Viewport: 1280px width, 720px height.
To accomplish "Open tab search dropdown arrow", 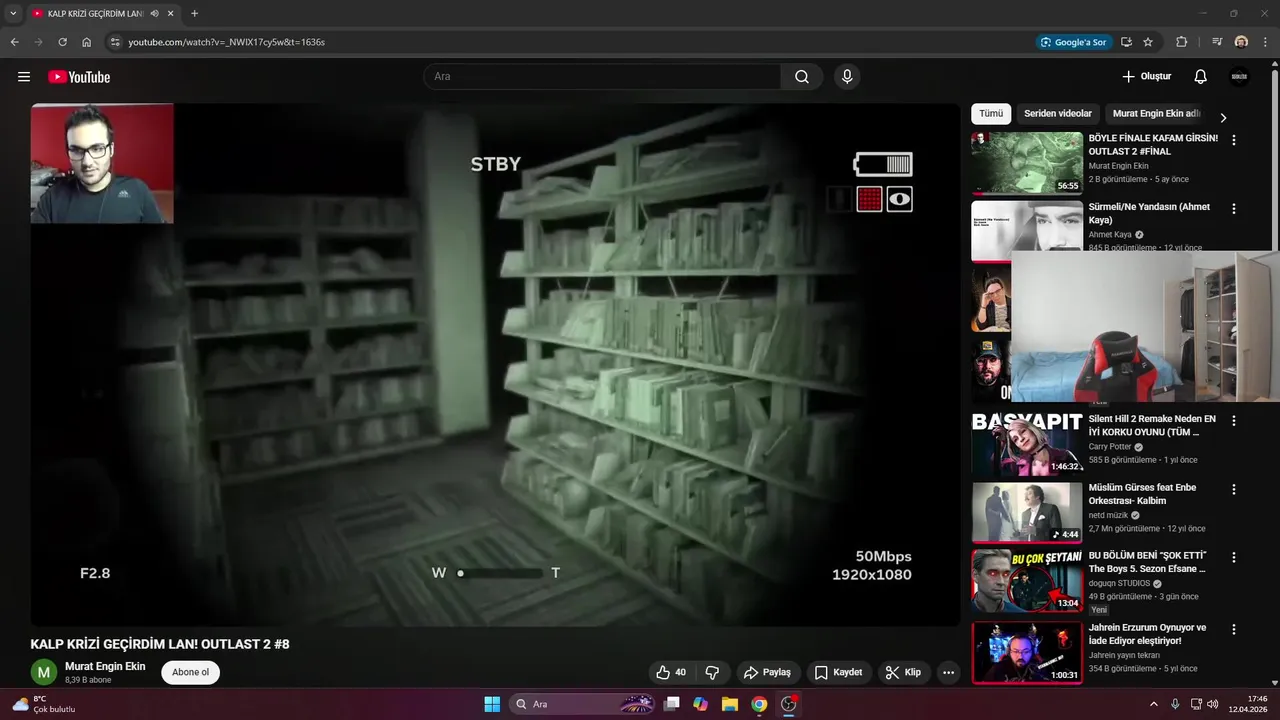I will tap(13, 14).
